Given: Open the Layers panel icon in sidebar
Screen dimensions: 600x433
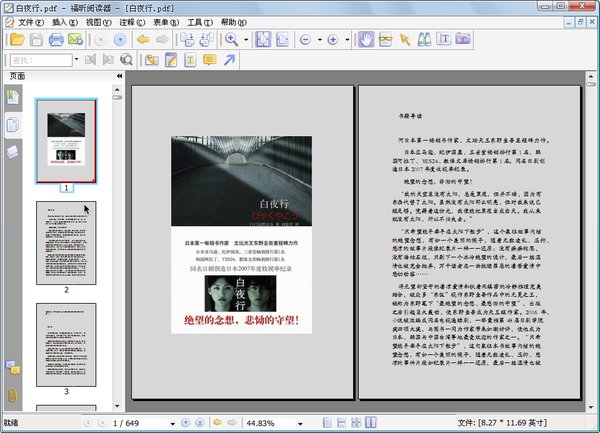Looking at the screenshot, I should [x=12, y=151].
